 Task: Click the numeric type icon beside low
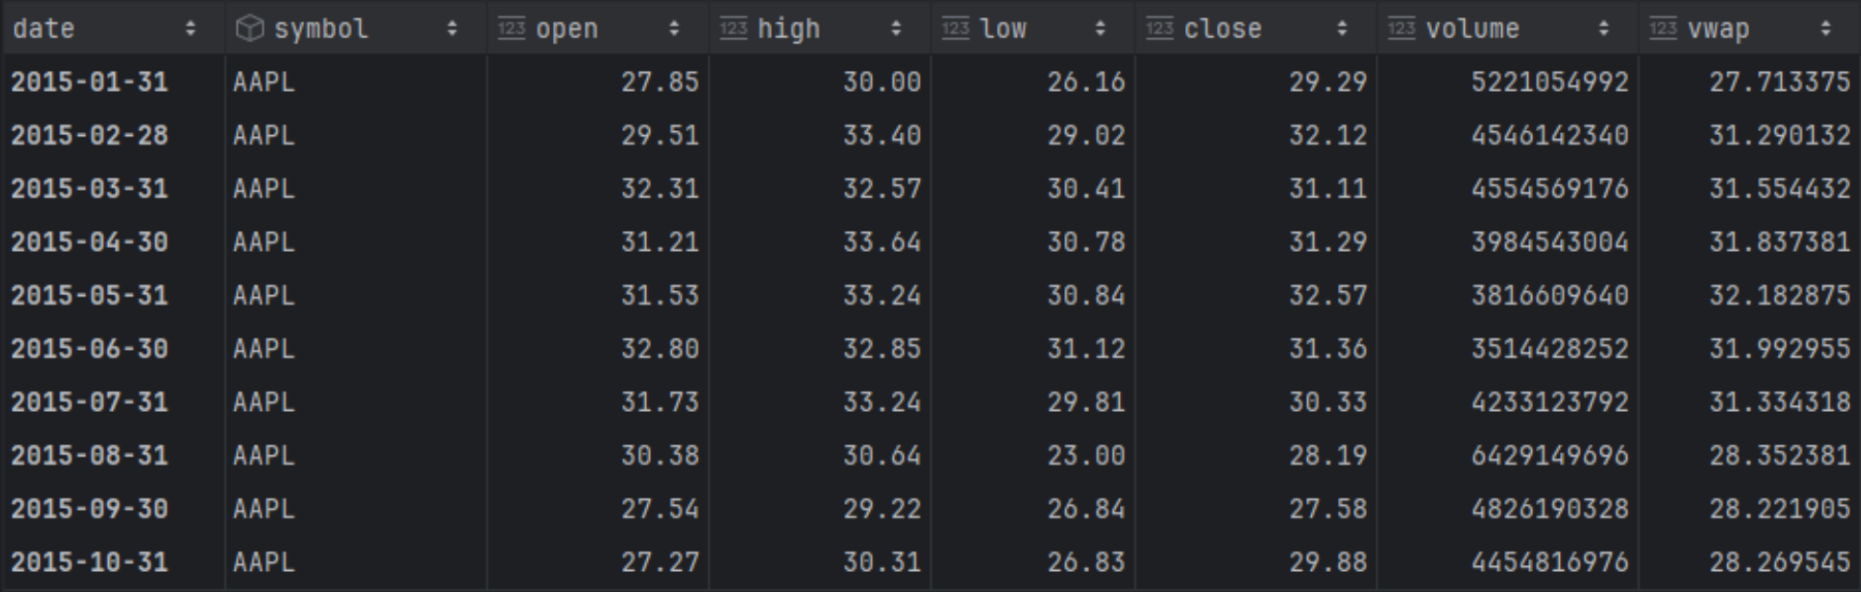[955, 29]
